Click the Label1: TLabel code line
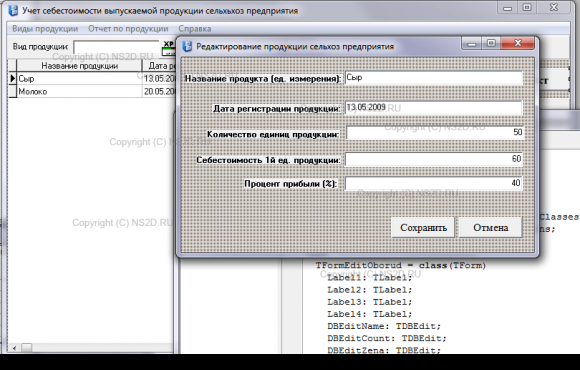Image resolution: width=580 pixels, height=370 pixels. click(x=370, y=278)
